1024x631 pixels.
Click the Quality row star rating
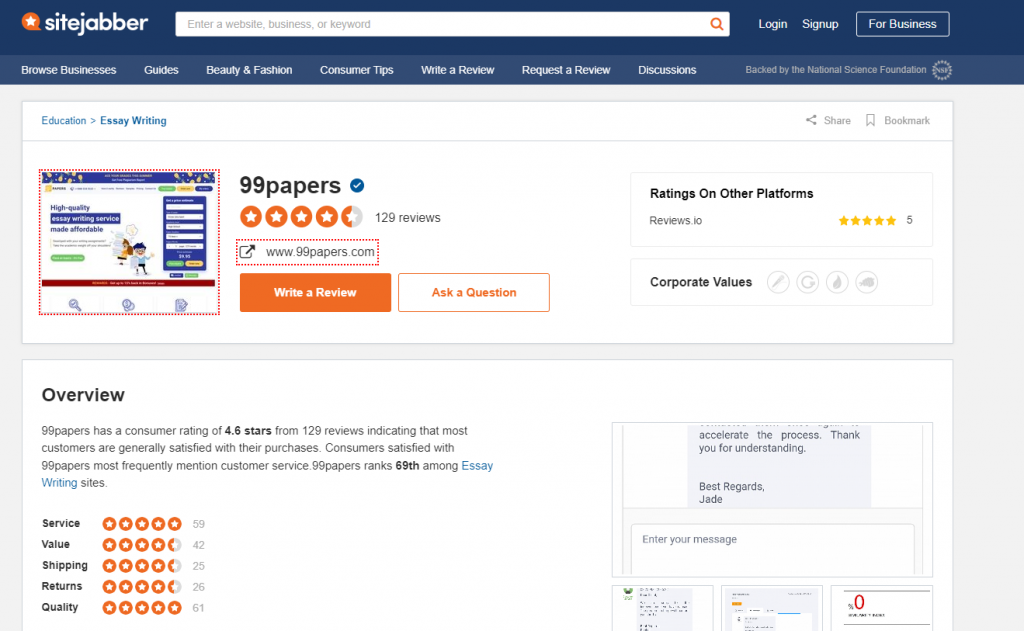pos(142,607)
